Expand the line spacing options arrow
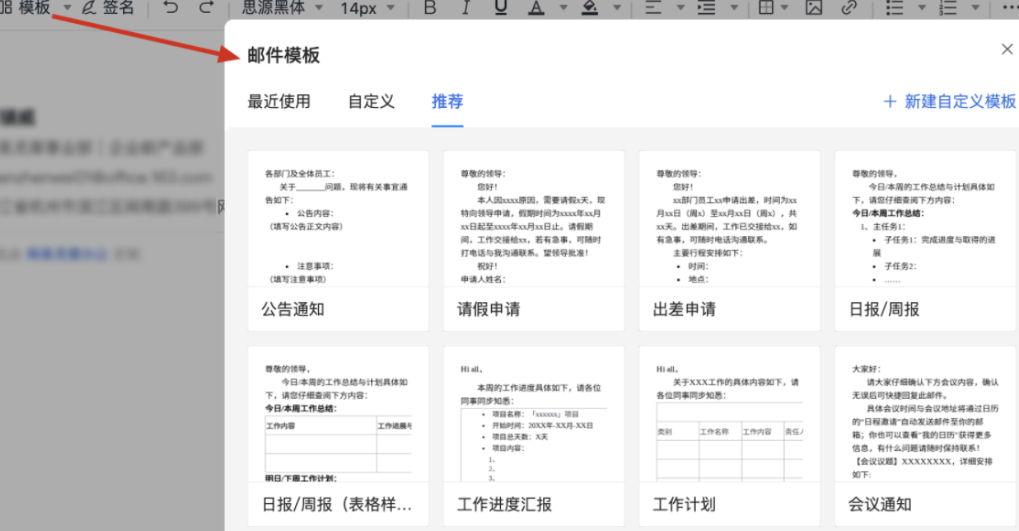 pyautogui.click(x=734, y=8)
